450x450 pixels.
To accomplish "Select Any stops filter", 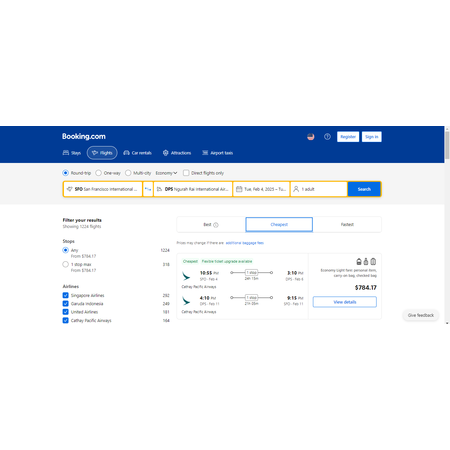I will [65, 250].
